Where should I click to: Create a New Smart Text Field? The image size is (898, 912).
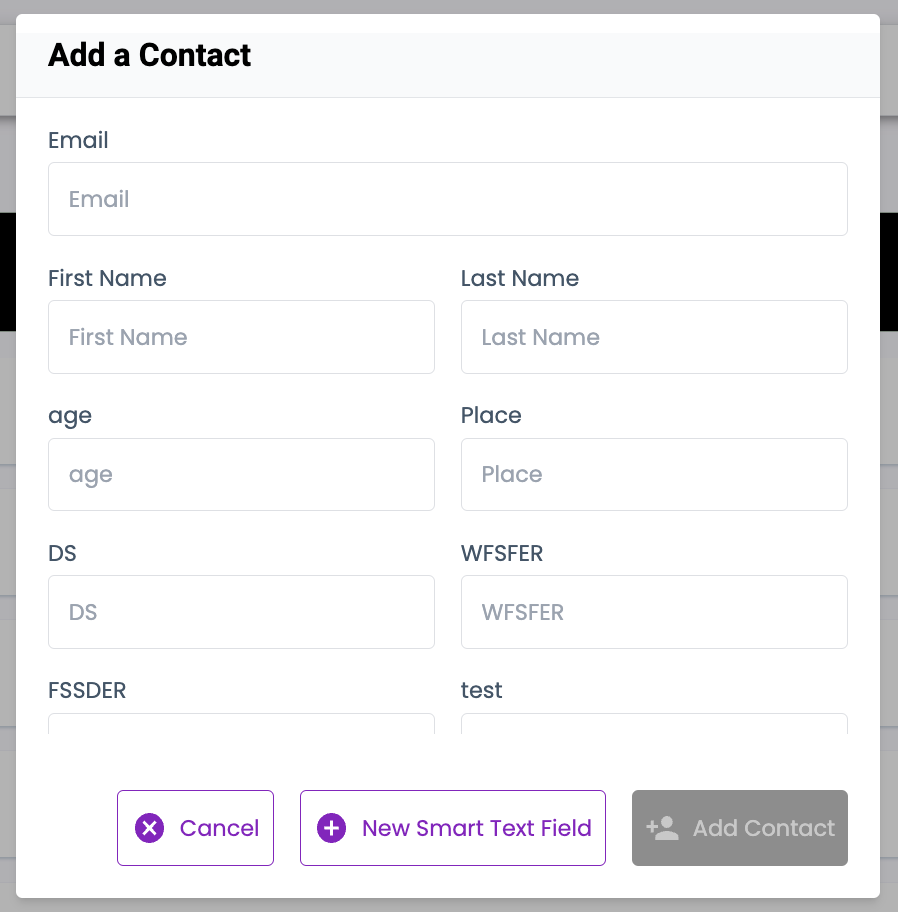[x=453, y=828]
